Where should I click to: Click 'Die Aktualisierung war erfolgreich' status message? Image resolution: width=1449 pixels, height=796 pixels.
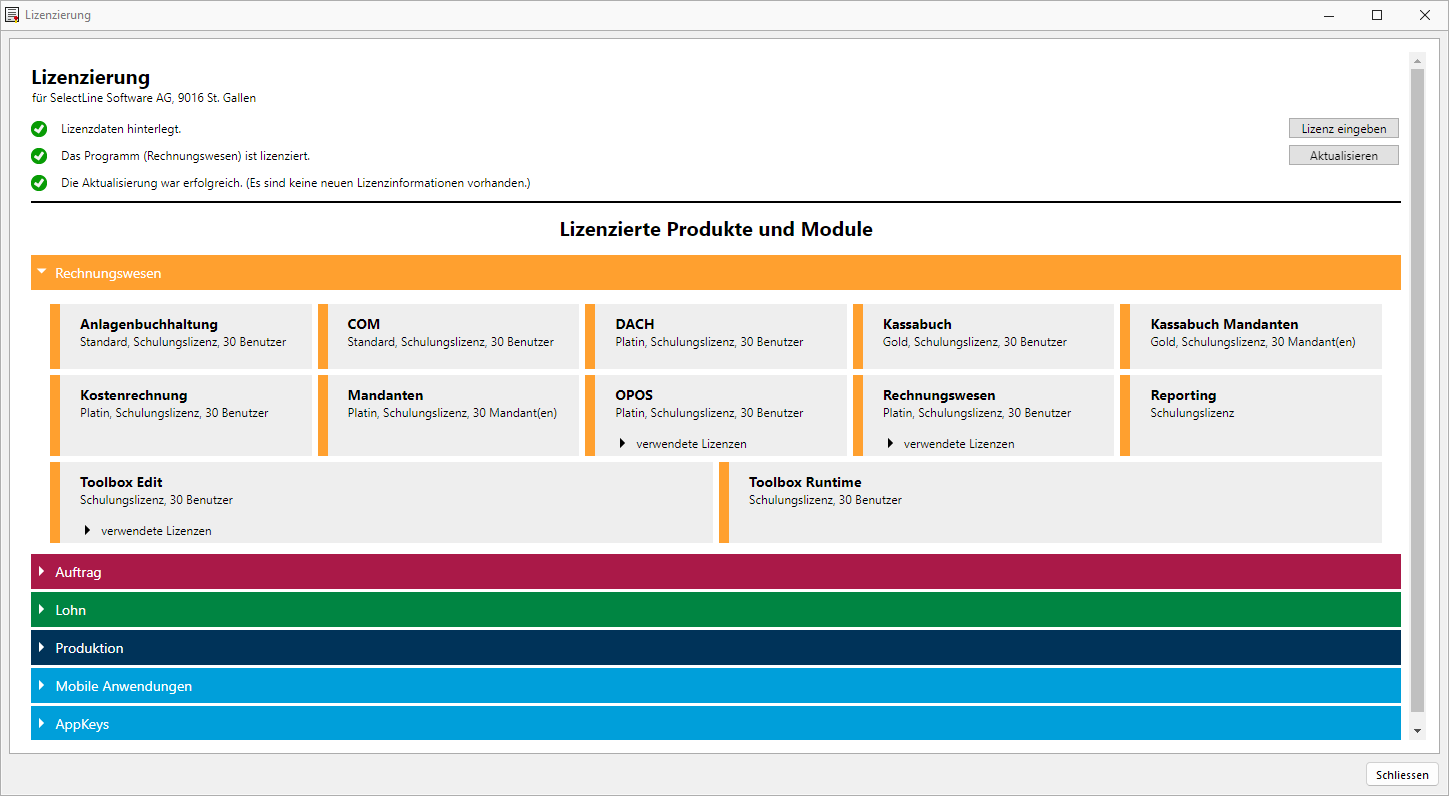click(295, 183)
